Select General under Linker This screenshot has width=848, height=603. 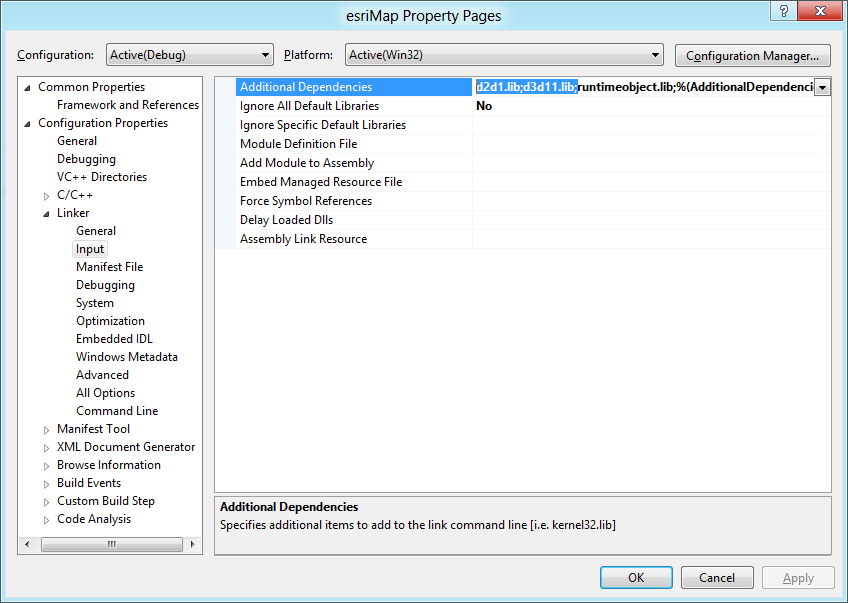coord(96,231)
